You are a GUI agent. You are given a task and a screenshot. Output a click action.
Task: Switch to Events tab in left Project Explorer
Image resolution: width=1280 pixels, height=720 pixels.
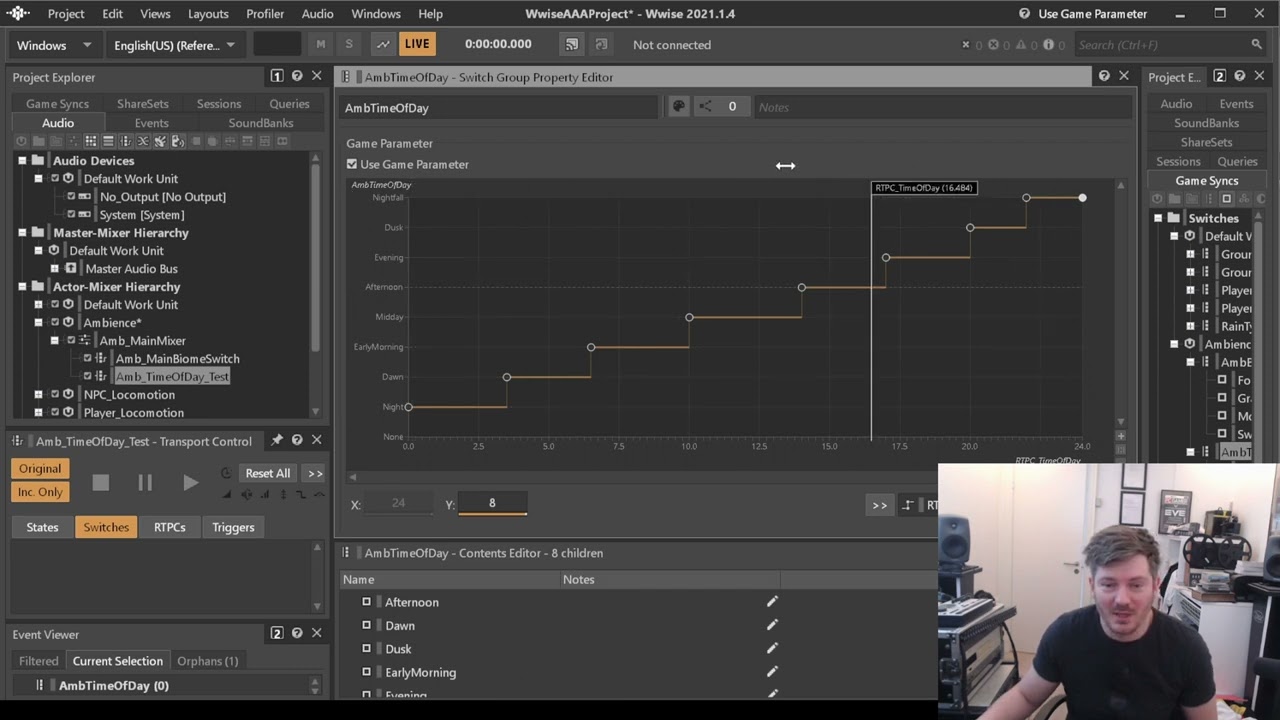tap(151, 123)
